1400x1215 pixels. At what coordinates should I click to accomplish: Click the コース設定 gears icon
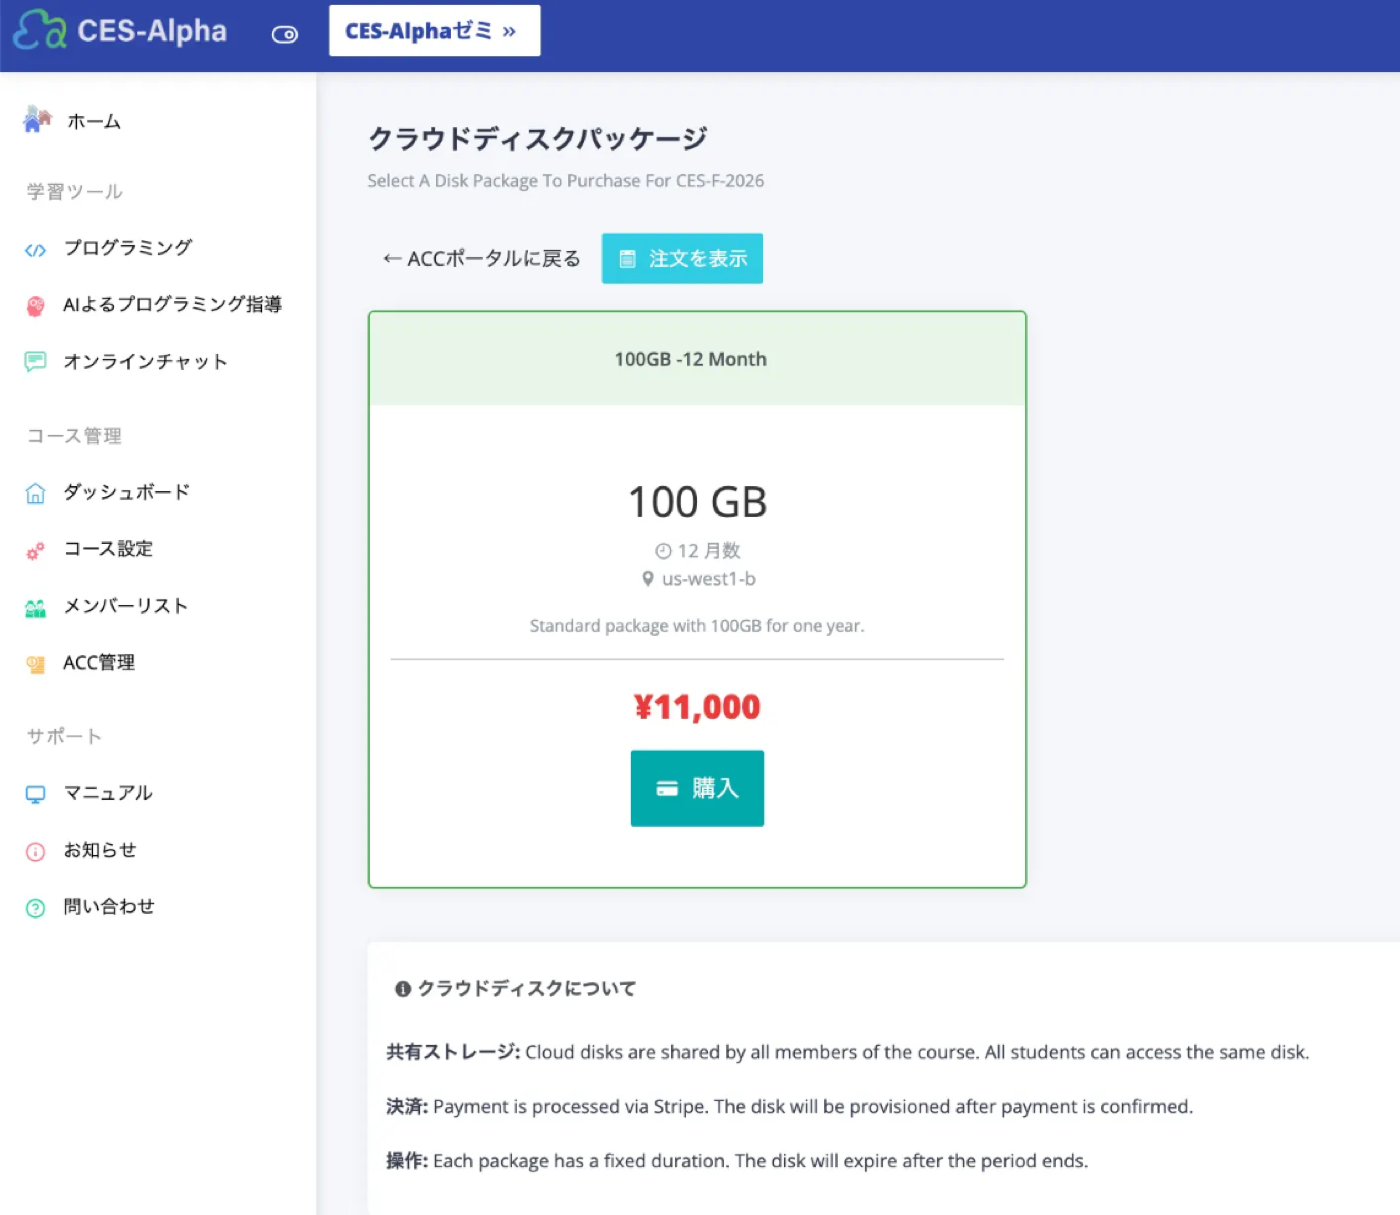pos(35,550)
